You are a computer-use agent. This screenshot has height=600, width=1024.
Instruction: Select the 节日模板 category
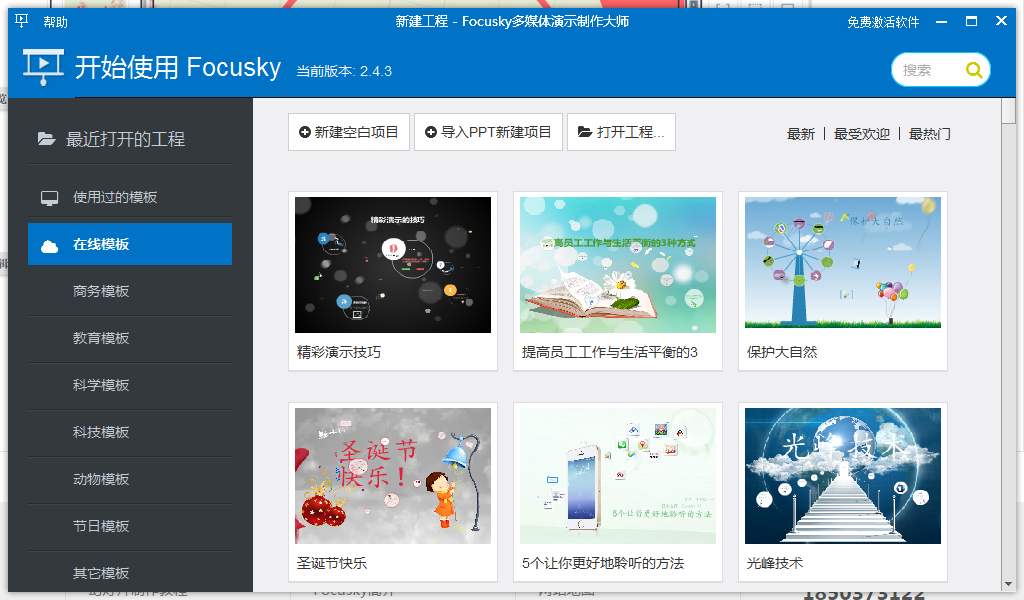[x=100, y=526]
